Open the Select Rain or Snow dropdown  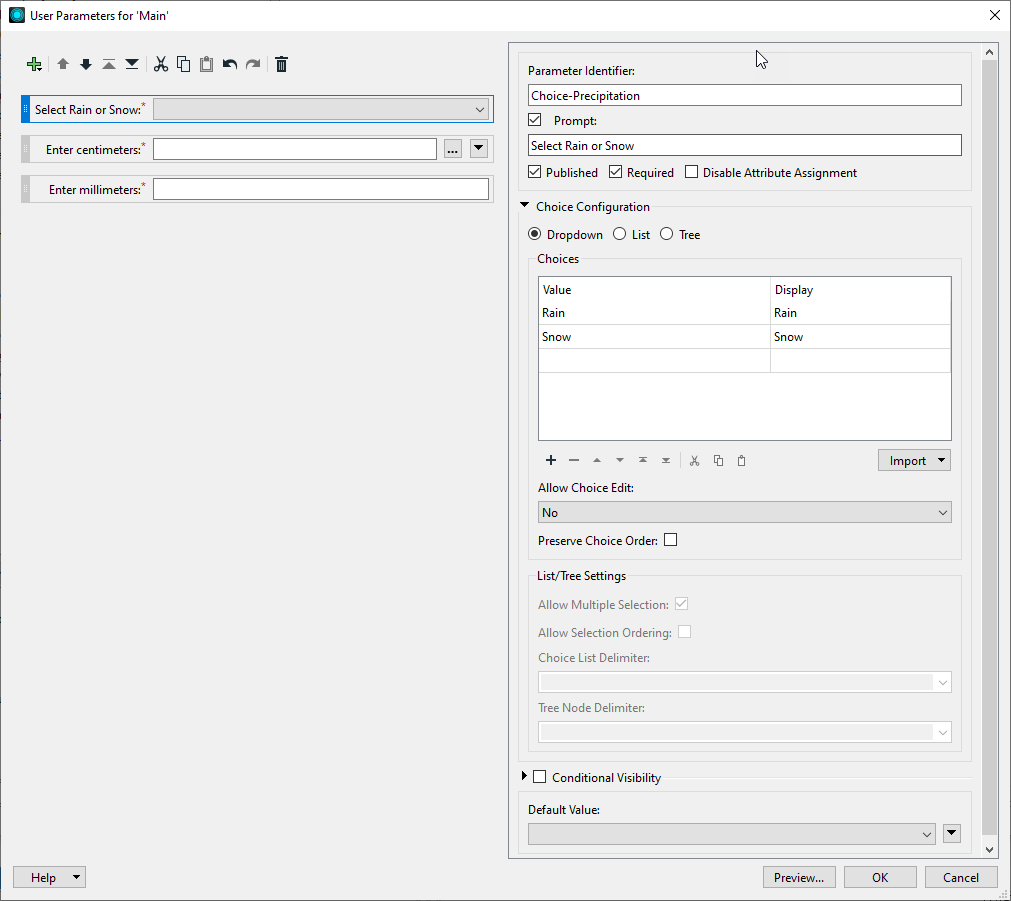320,110
